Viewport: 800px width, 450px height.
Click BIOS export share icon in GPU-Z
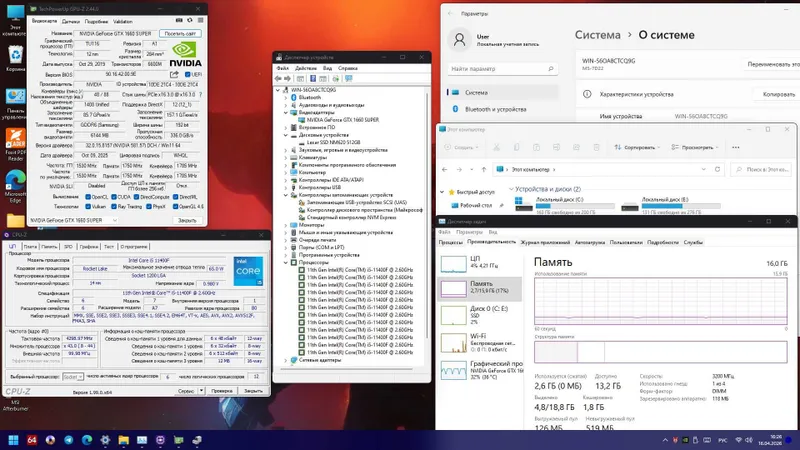[x=174, y=74]
